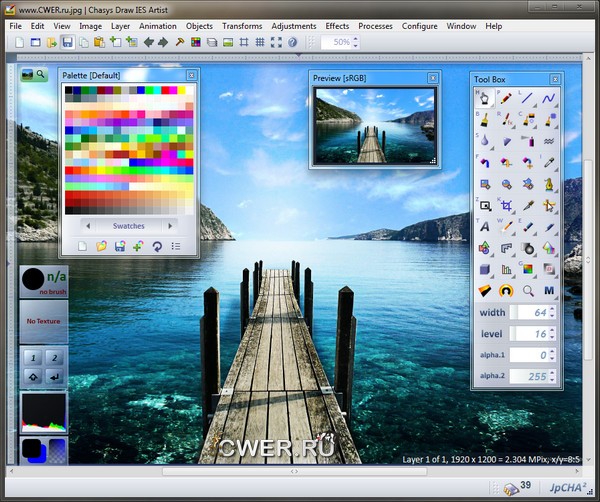The image size is (600, 502).
Task: Click the Swatches label button
Action: click(x=128, y=226)
